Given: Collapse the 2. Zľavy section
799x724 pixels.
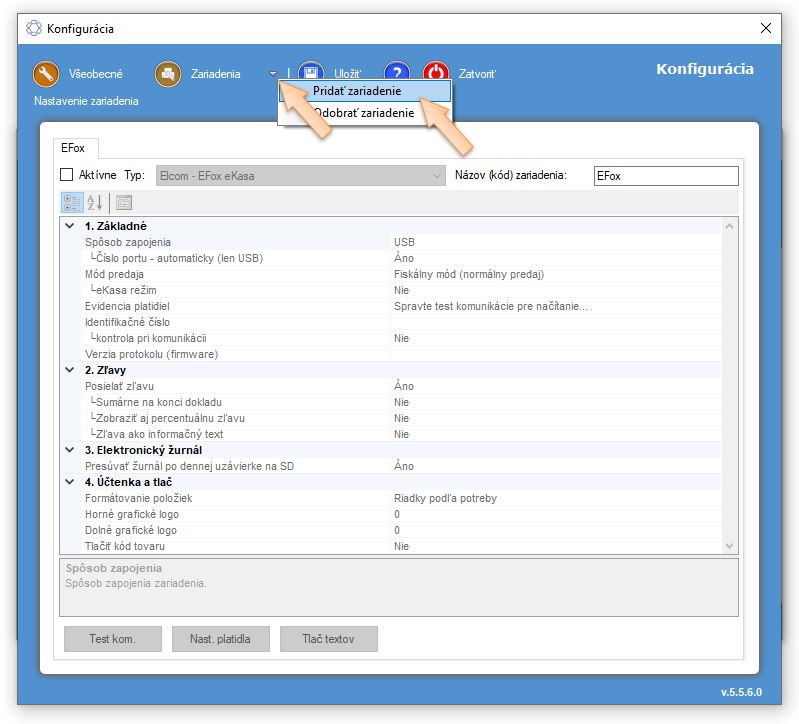Looking at the screenshot, I should pyautogui.click(x=69, y=370).
